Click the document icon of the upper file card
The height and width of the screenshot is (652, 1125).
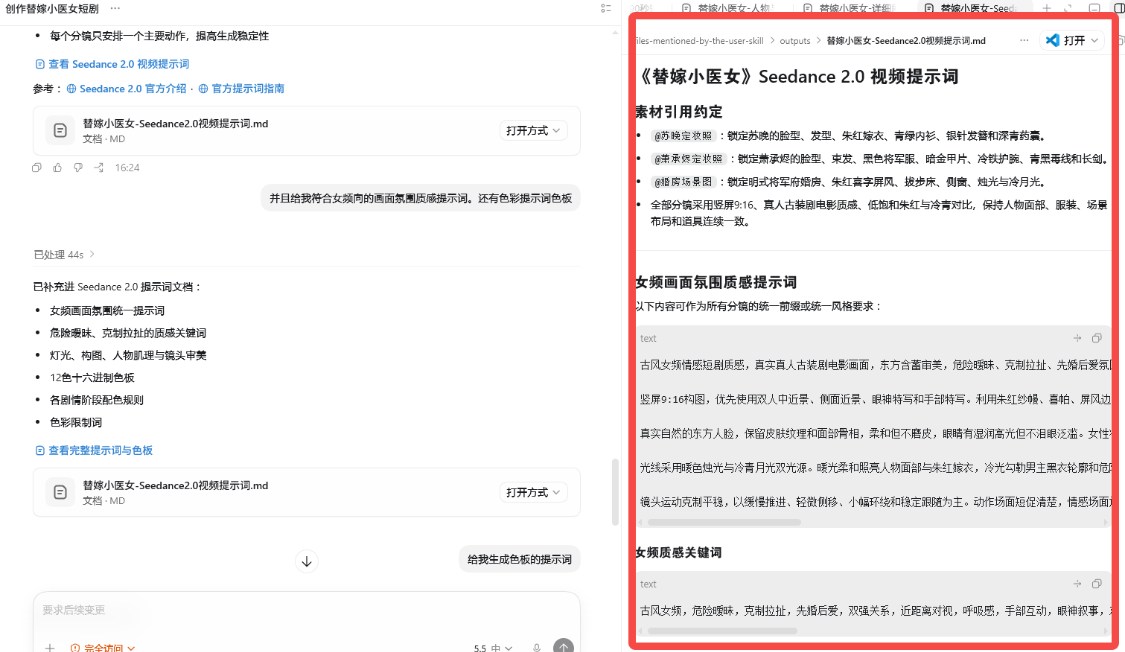(x=60, y=131)
